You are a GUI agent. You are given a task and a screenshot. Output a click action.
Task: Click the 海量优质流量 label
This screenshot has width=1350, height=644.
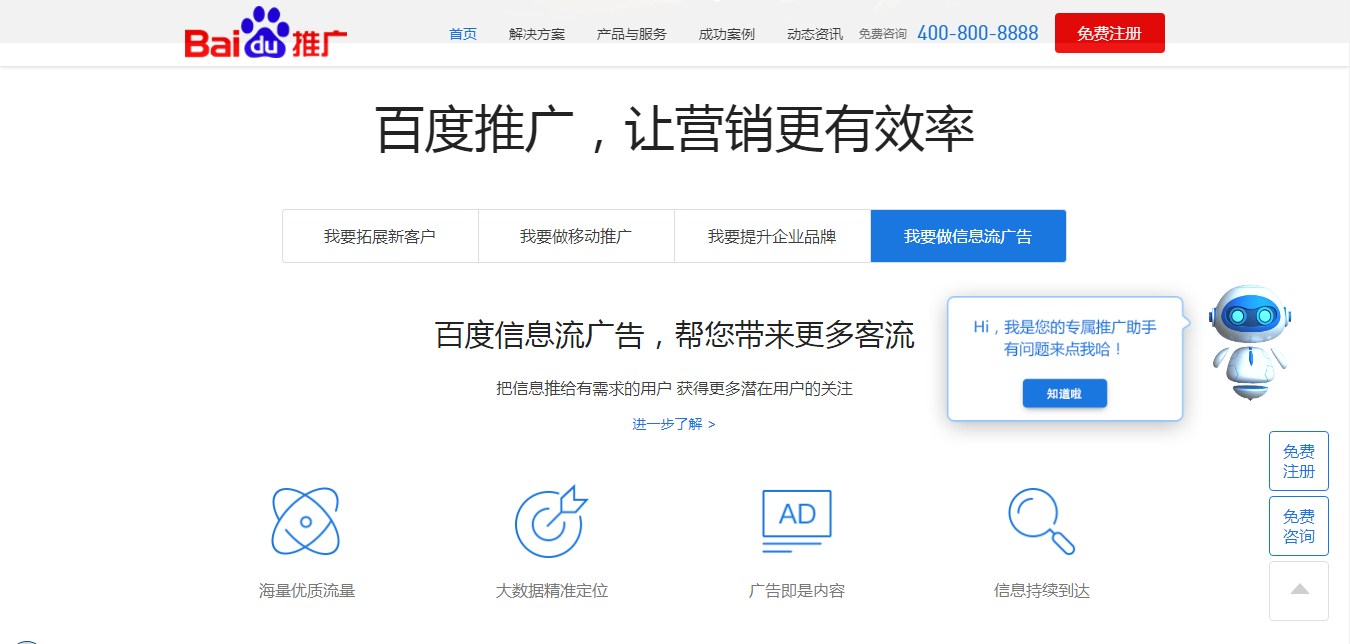pos(307,591)
